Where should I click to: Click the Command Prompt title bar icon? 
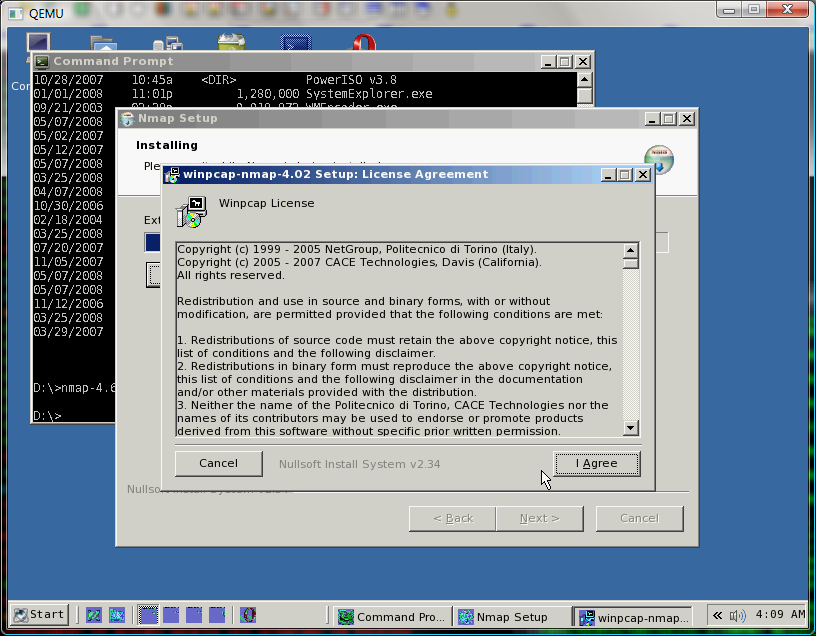42,61
